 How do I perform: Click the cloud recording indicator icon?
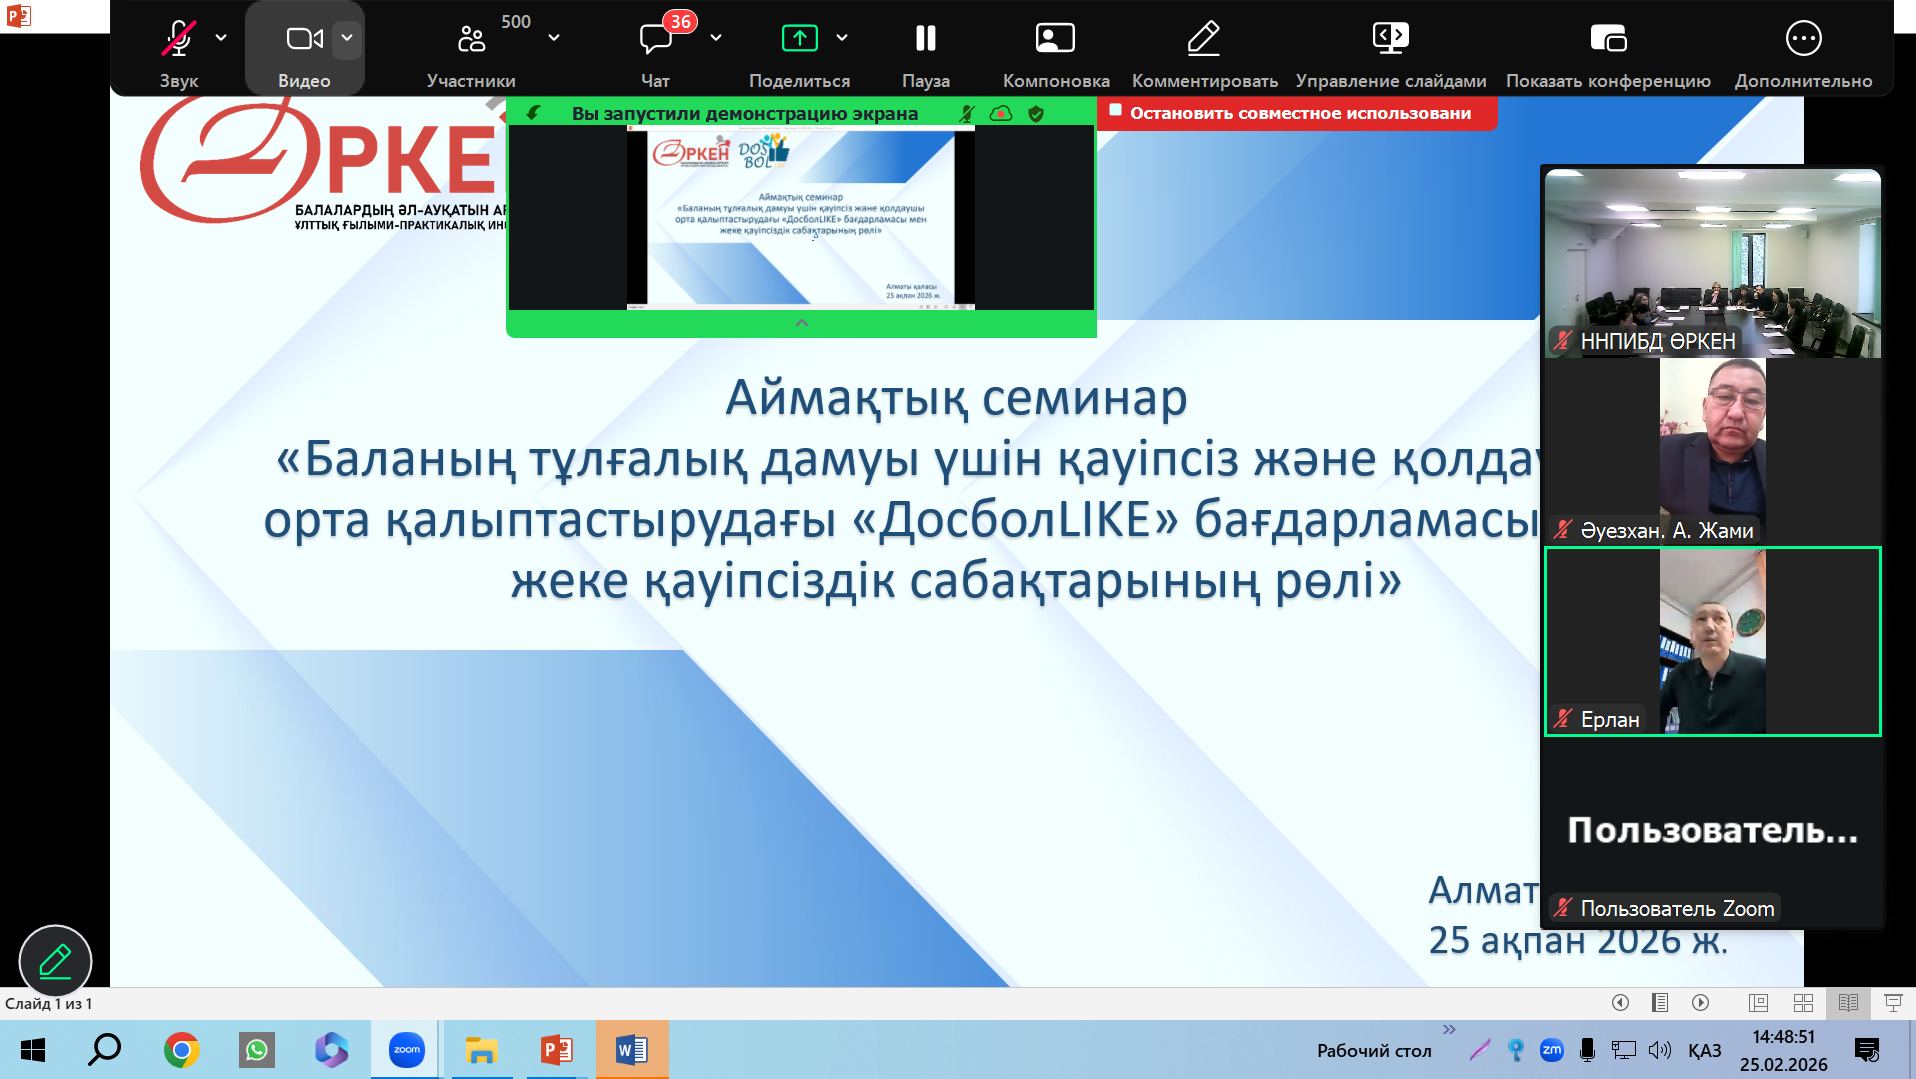pyautogui.click(x=1000, y=114)
